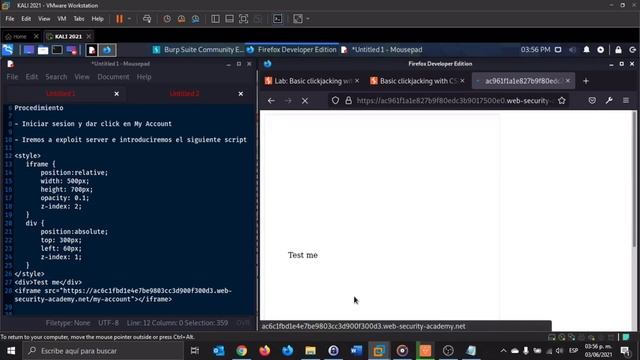640x360 pixels.
Task: Open Mousepad File menu
Action: coord(12,77)
